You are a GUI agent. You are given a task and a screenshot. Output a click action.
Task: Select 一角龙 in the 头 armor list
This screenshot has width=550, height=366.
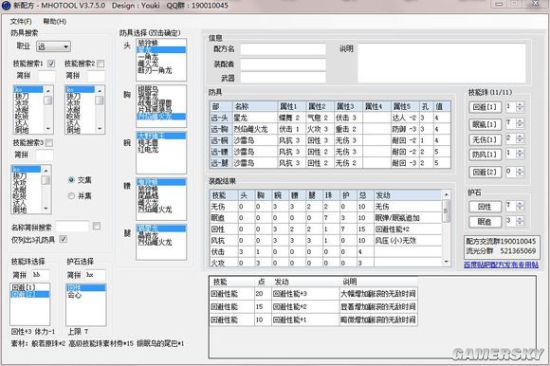pyautogui.click(x=148, y=56)
